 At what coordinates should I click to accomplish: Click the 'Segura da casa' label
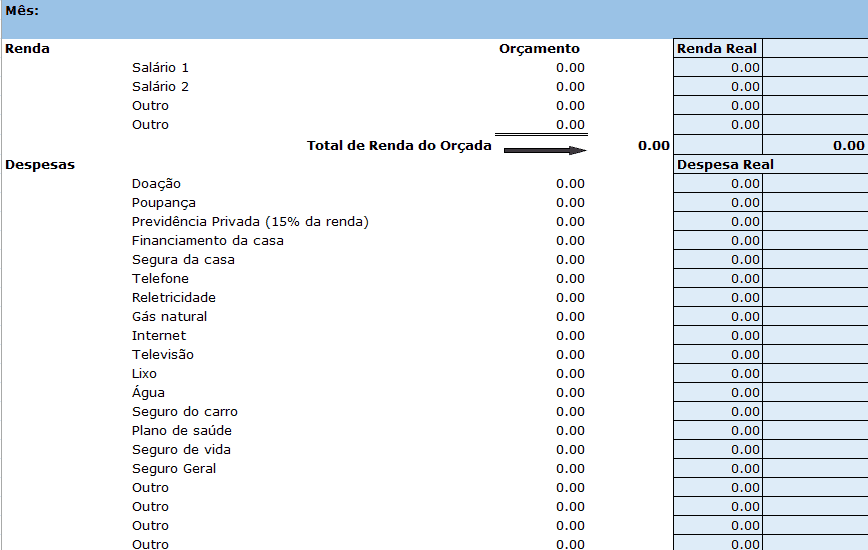[x=183, y=260]
